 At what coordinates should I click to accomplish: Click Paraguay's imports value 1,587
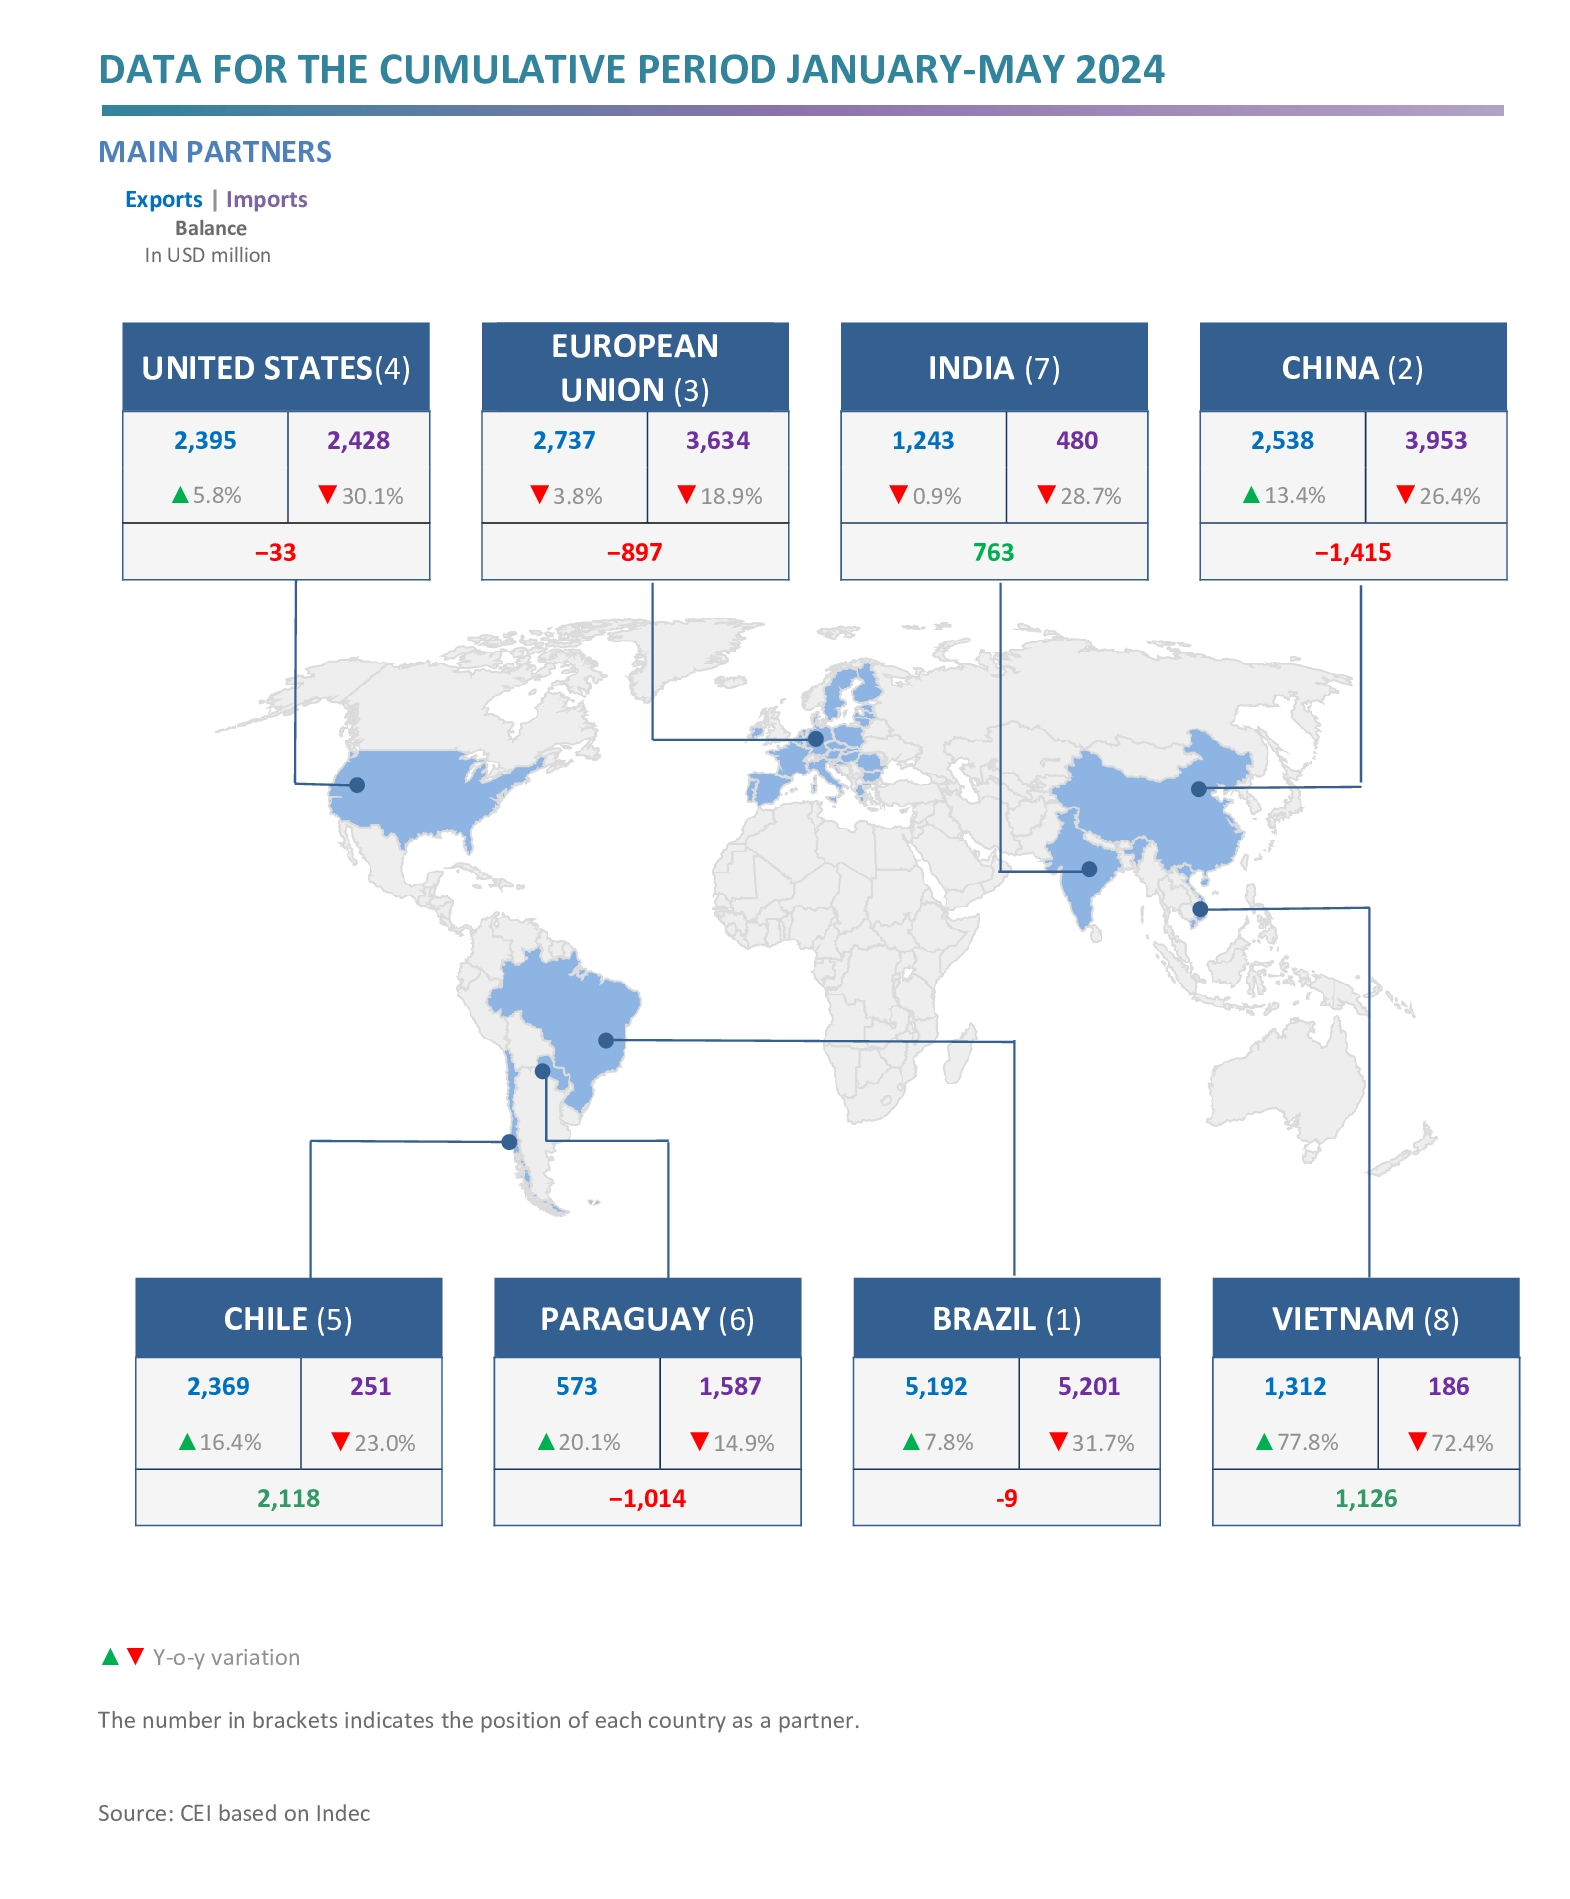pos(730,1386)
